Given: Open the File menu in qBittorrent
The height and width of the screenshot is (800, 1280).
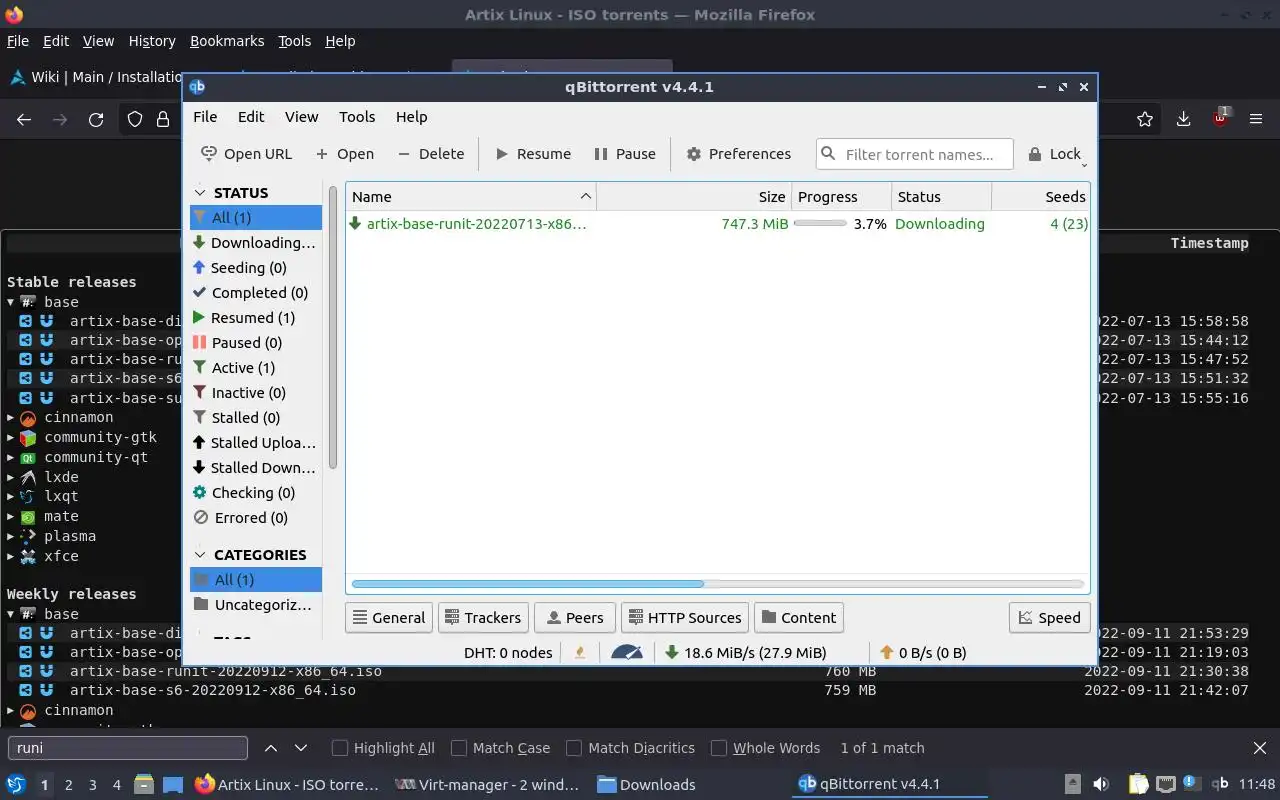Looking at the screenshot, I should pos(205,117).
